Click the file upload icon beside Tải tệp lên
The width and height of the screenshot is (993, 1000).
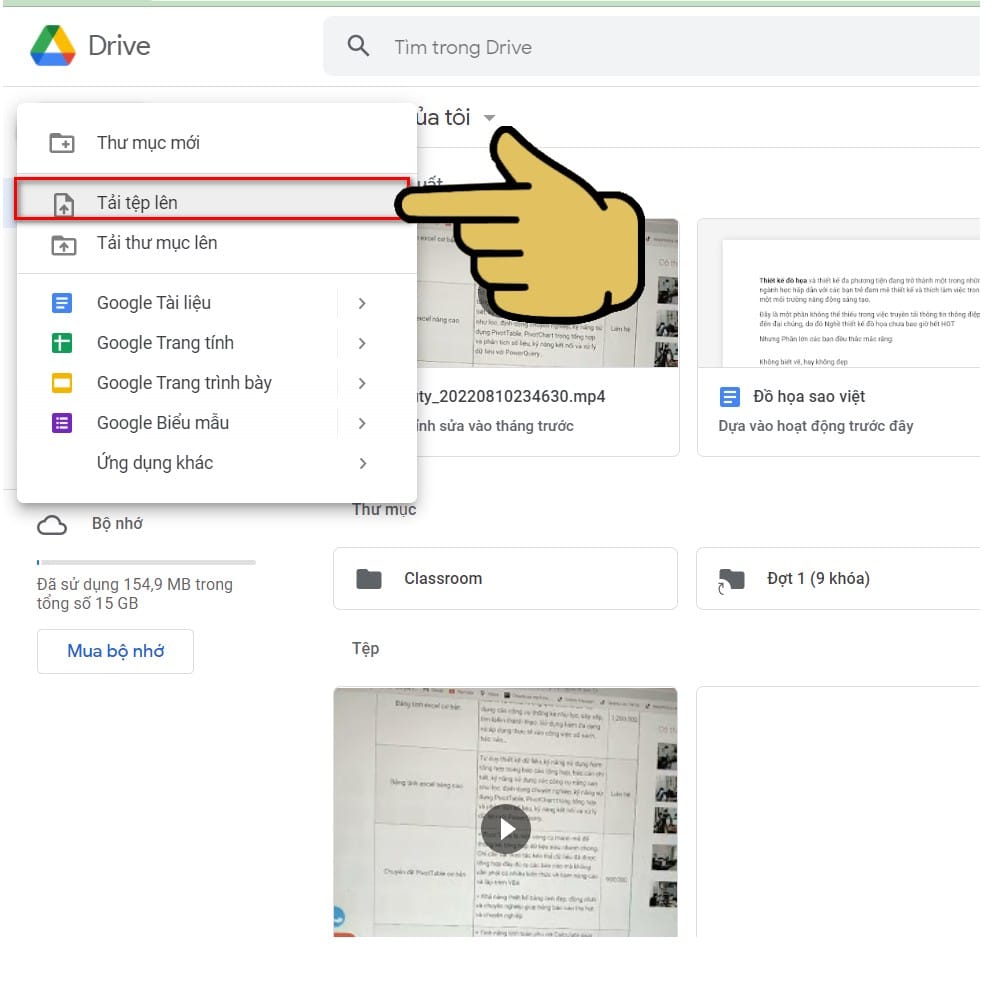[63, 204]
